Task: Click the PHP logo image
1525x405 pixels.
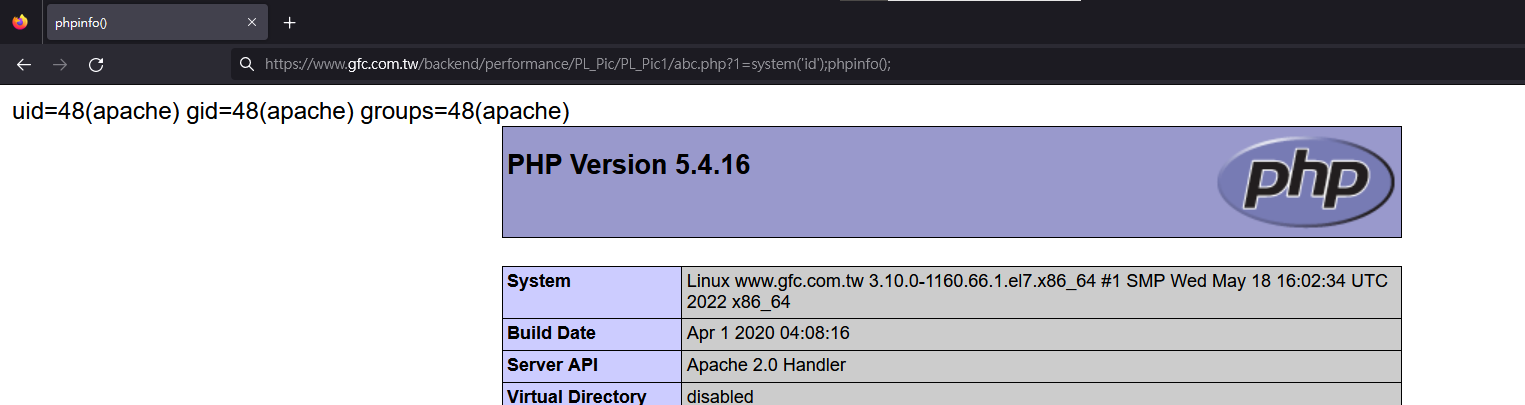Action: (1306, 182)
